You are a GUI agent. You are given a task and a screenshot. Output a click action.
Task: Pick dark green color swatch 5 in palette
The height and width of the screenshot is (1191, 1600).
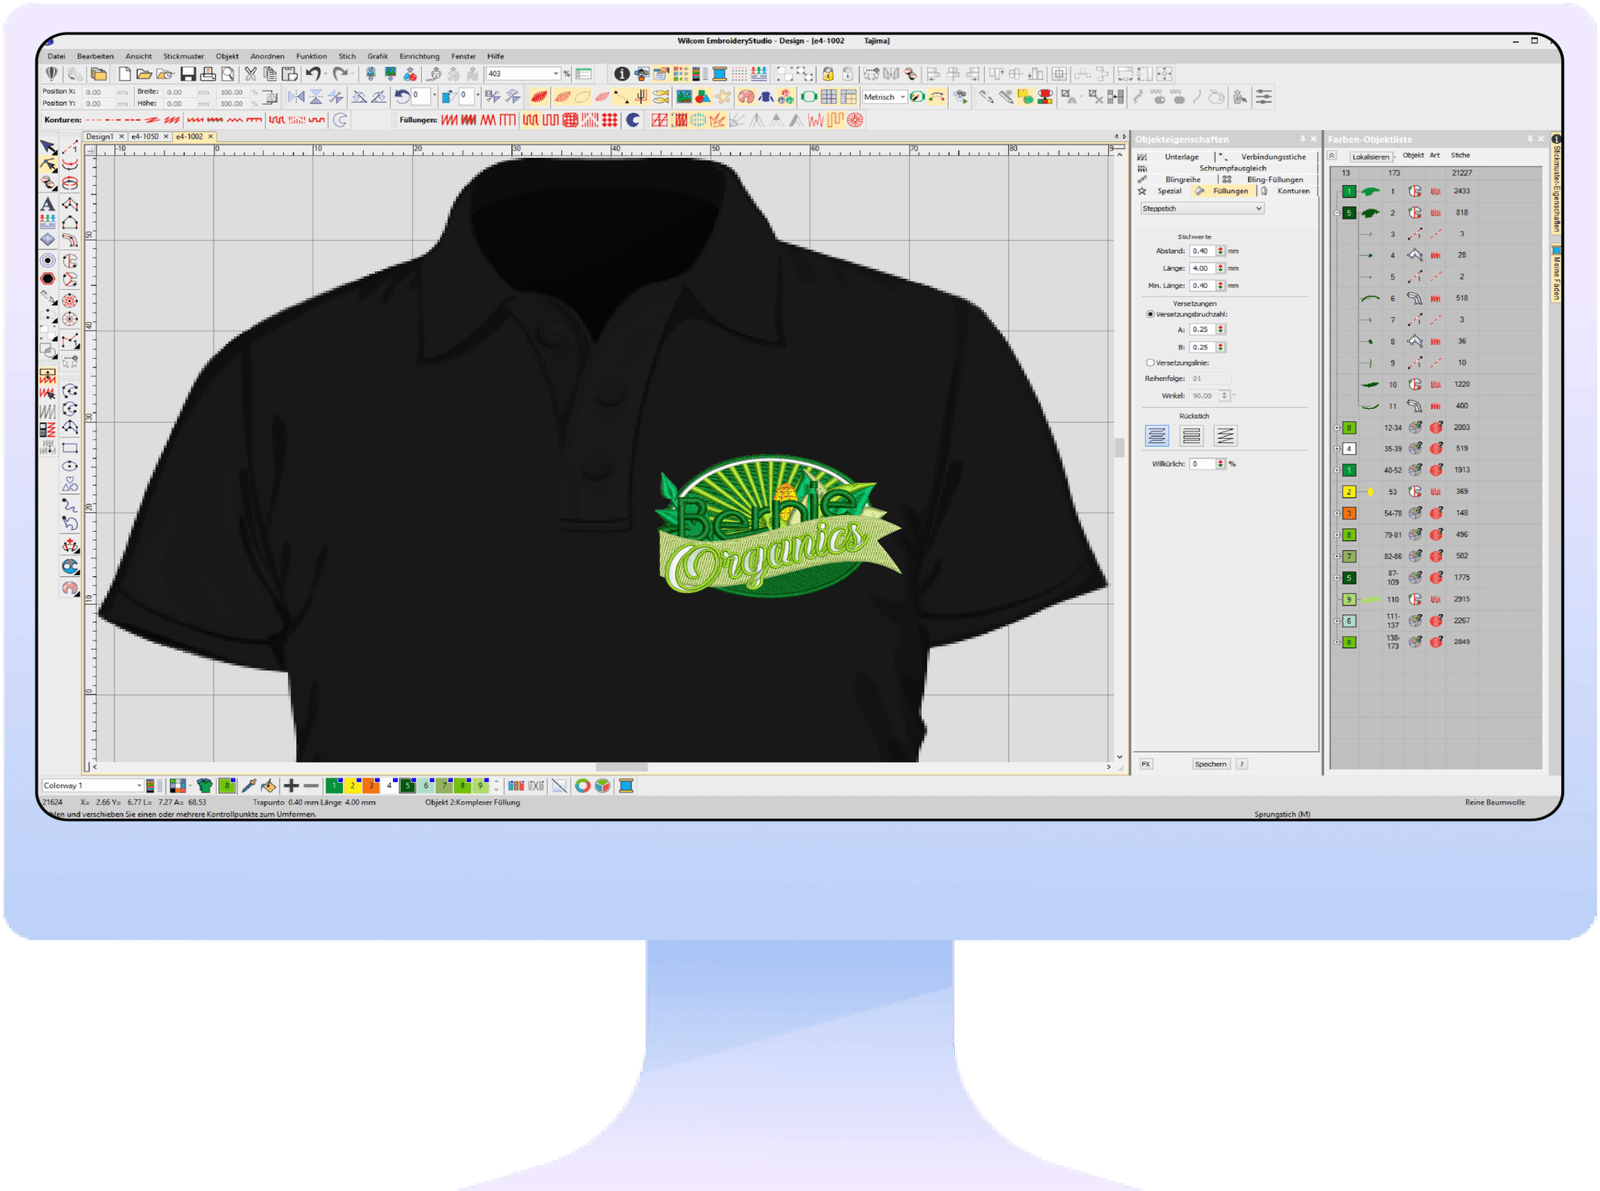coord(407,786)
